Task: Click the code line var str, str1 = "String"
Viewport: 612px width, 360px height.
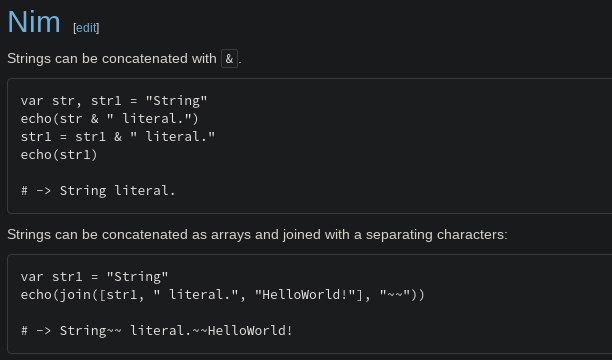Action: pyautogui.click(x=114, y=101)
